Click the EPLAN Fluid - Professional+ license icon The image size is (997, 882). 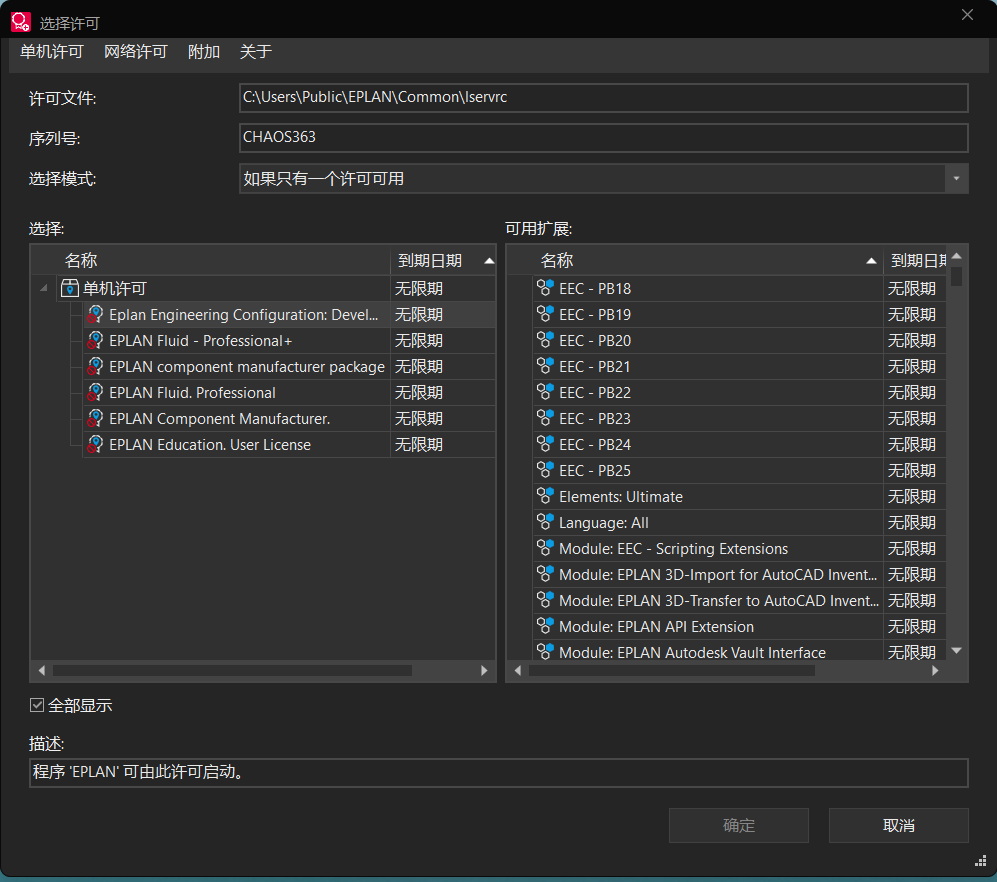[x=96, y=341]
